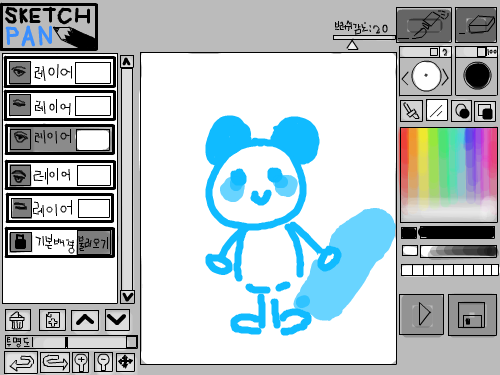This screenshot has width=500, height=375.
Task: Select the first 레이어 layer name
Action: coord(53,72)
